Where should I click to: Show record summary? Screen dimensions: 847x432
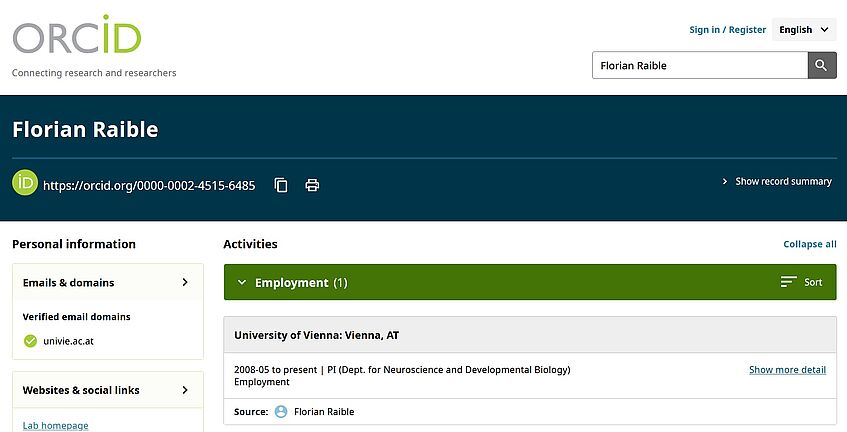(777, 182)
